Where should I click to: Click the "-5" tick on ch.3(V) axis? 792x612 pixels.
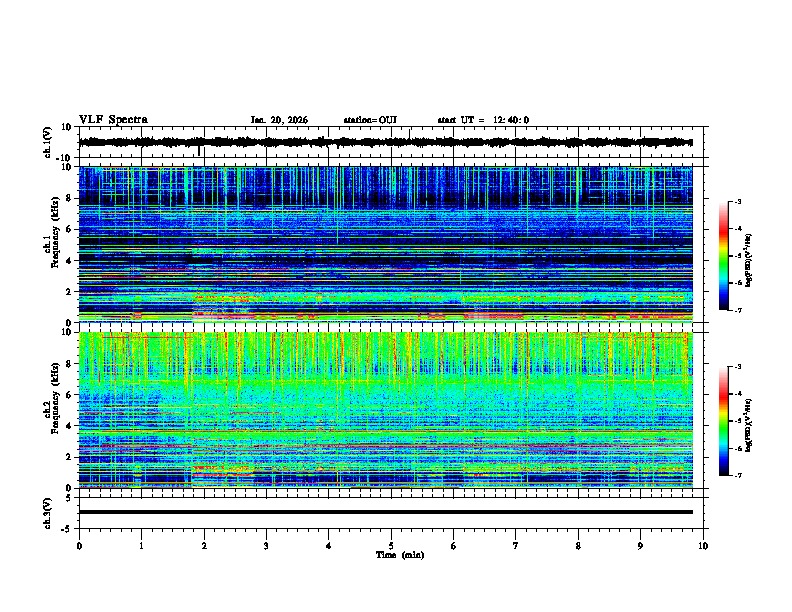tap(67, 529)
